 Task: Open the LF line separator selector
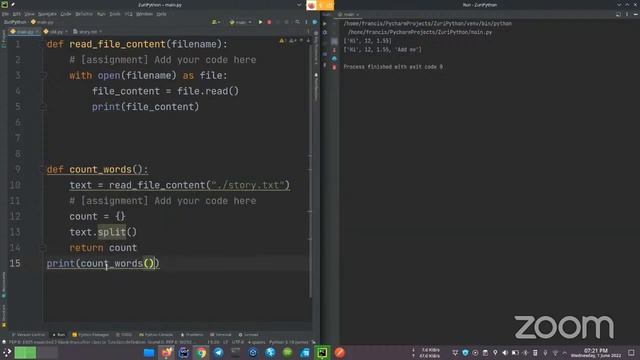tap(225, 342)
